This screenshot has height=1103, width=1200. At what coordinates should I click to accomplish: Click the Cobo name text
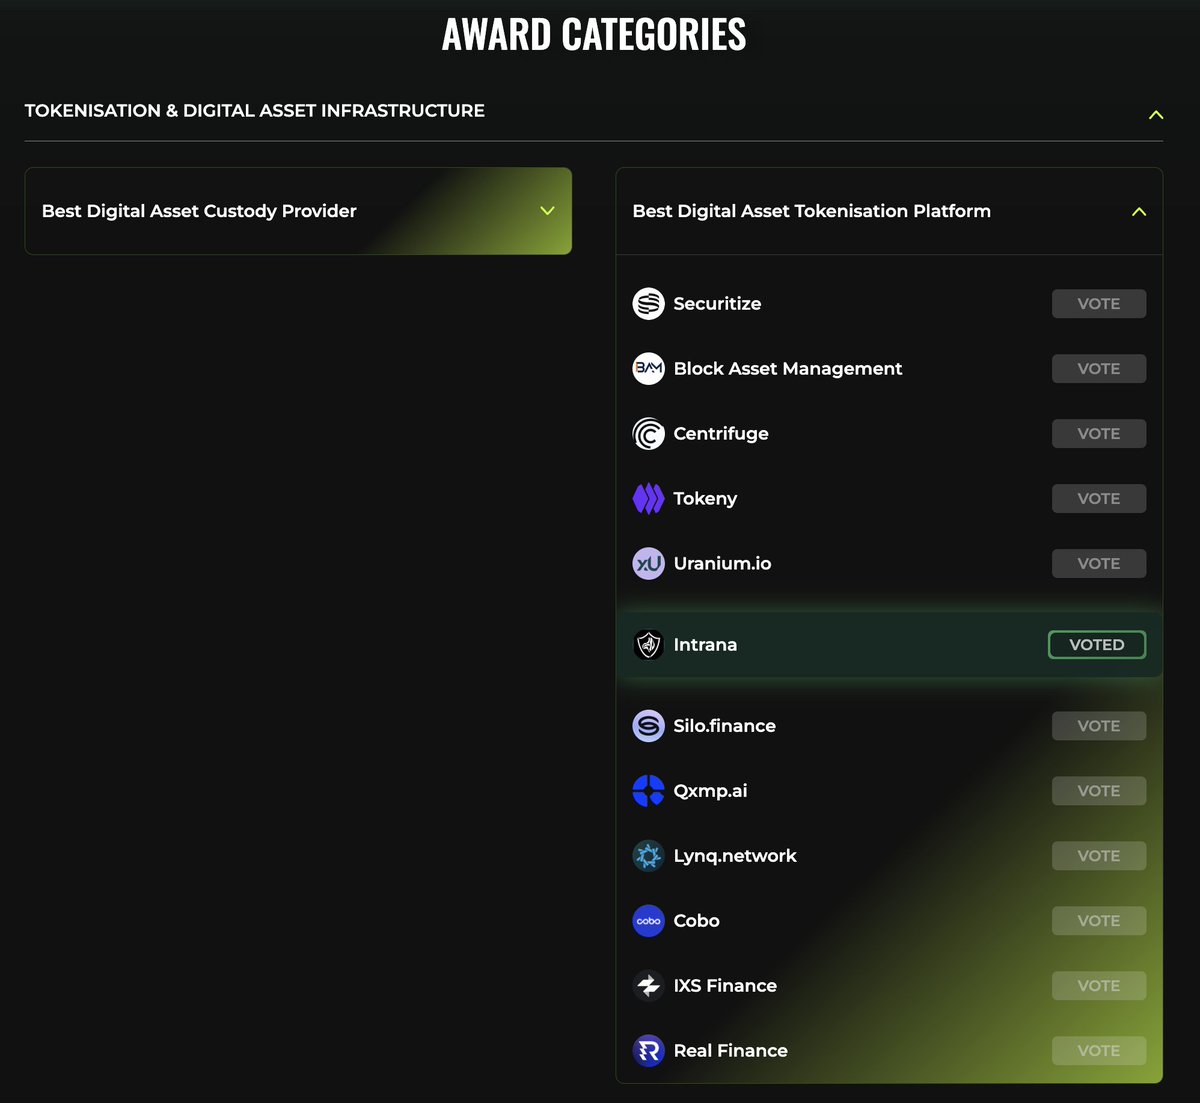(x=697, y=921)
